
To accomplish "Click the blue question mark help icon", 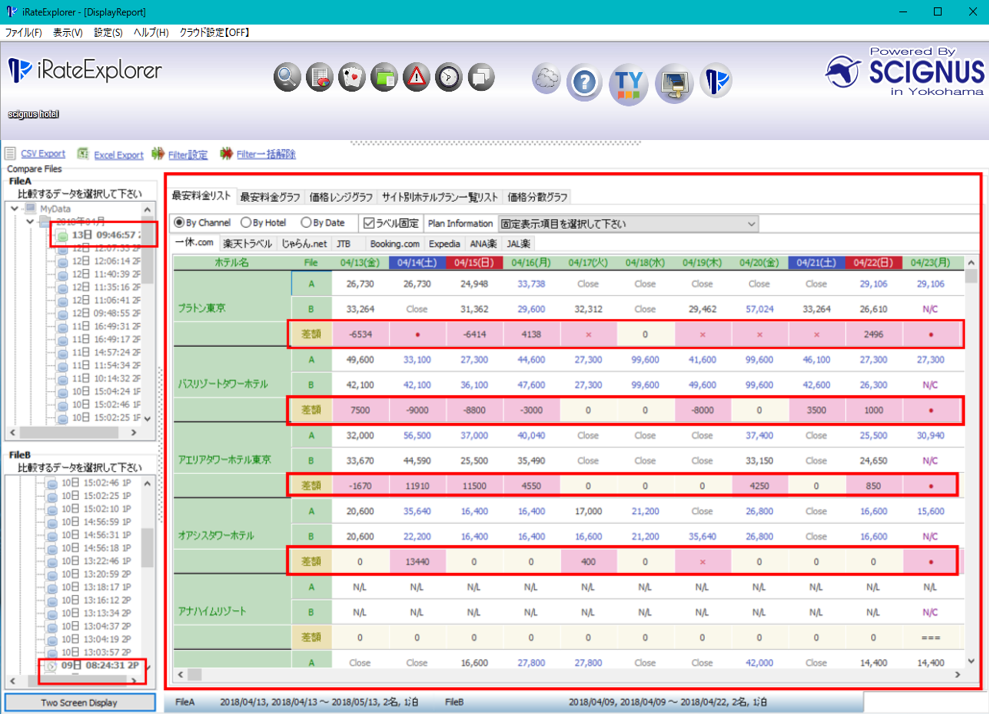I will tap(584, 82).
